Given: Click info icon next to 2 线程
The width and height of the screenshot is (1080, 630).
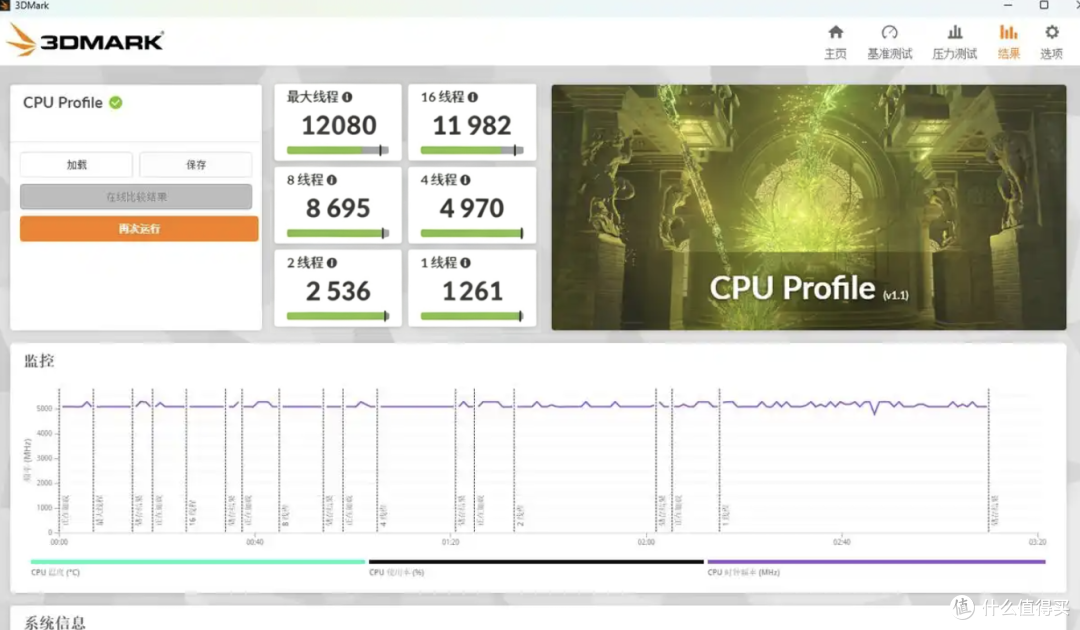Looking at the screenshot, I should (331, 262).
